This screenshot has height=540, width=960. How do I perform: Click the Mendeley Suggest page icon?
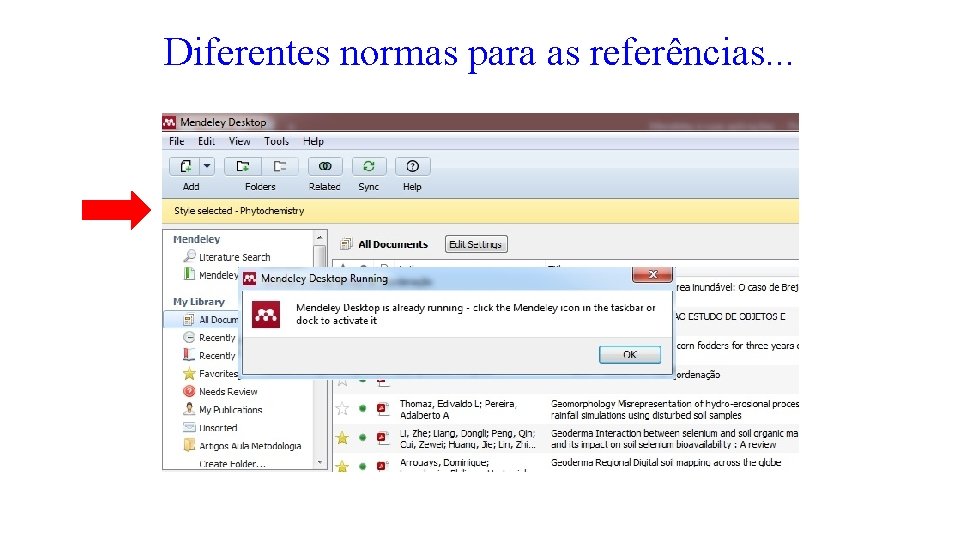point(190,274)
